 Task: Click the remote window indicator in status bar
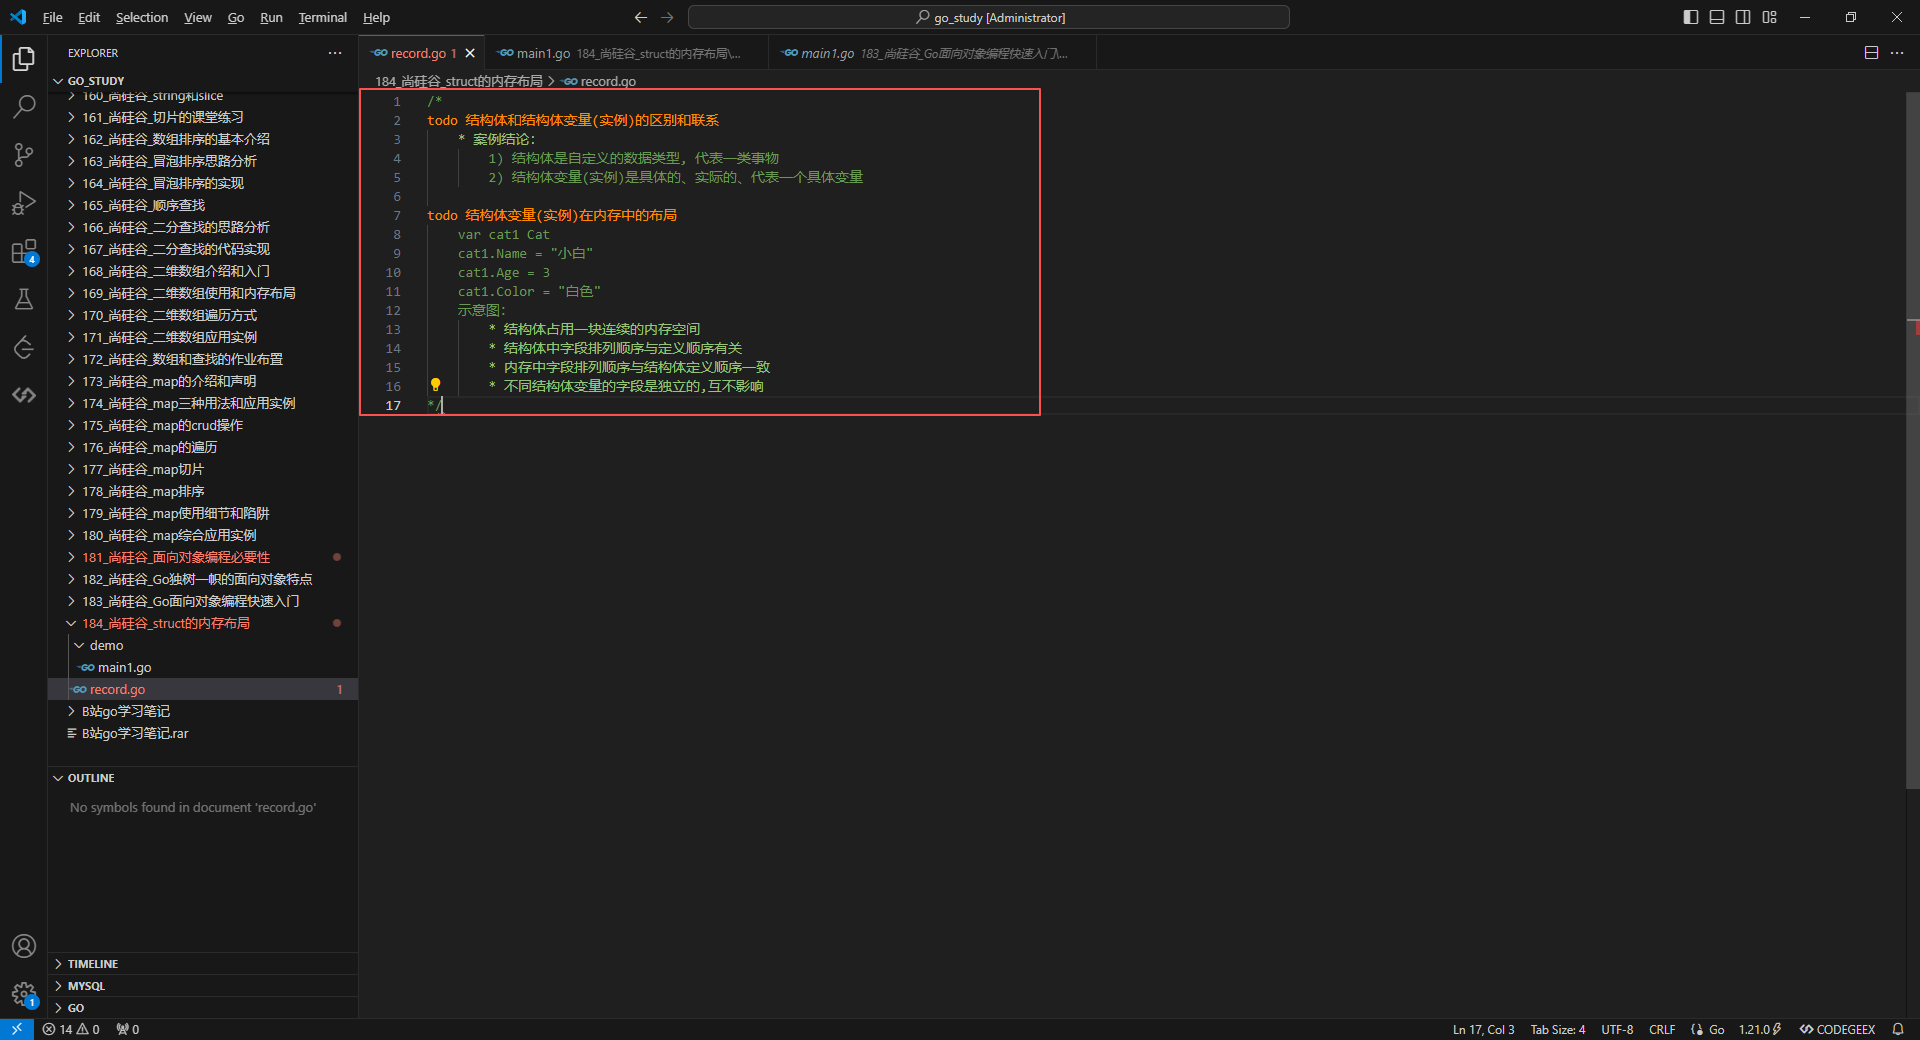point(17,1029)
